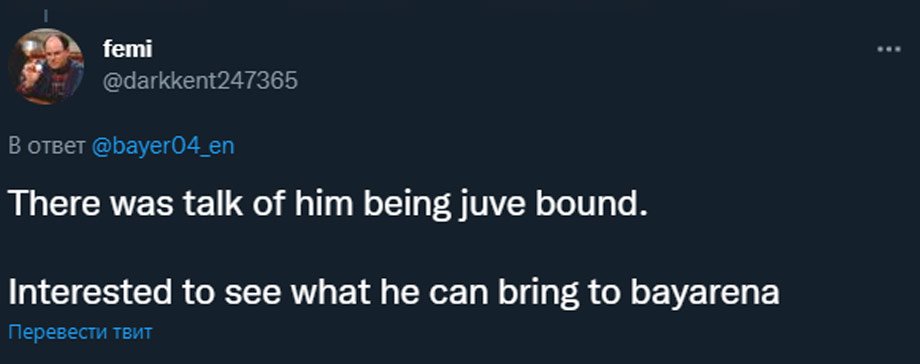
Task: Follow the @bayer04_en mention link
Action: (x=163, y=145)
